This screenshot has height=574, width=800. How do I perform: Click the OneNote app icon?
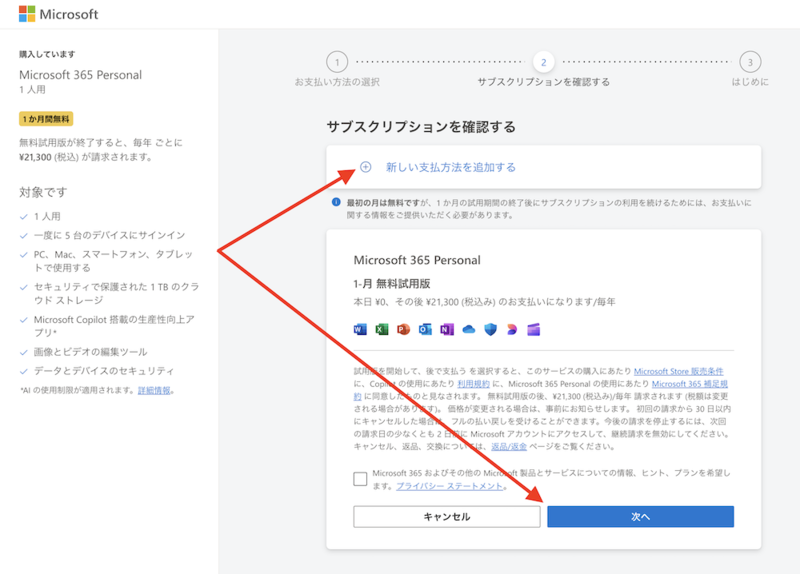pos(447,330)
